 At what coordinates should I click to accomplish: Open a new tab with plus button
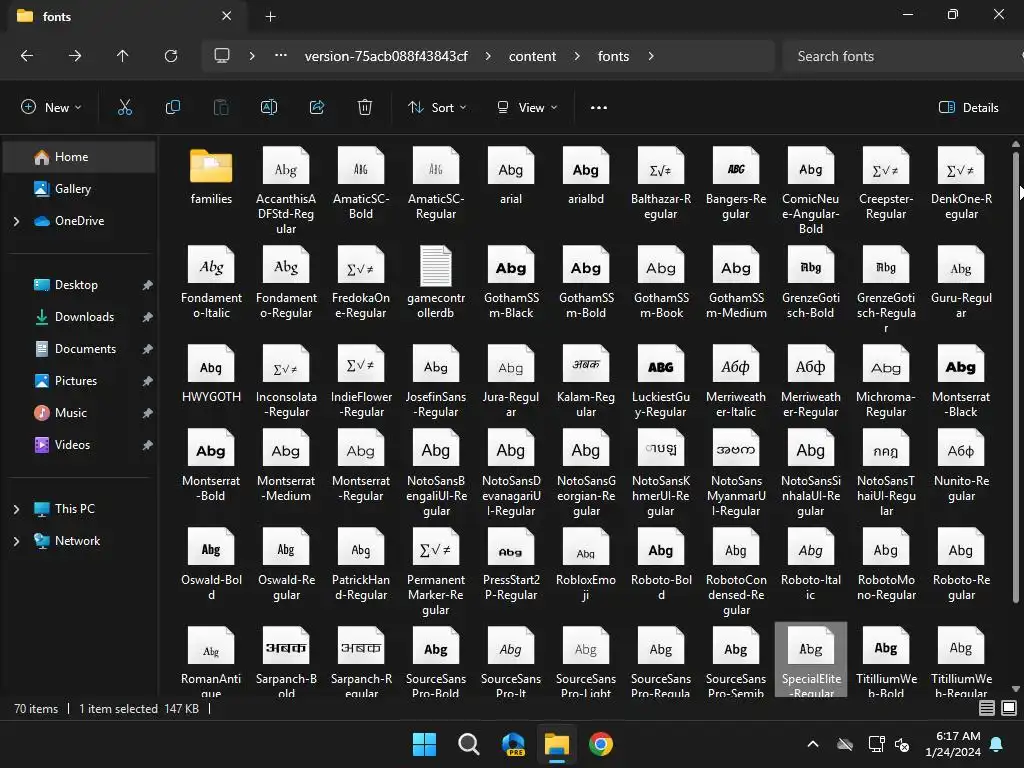pos(270,17)
